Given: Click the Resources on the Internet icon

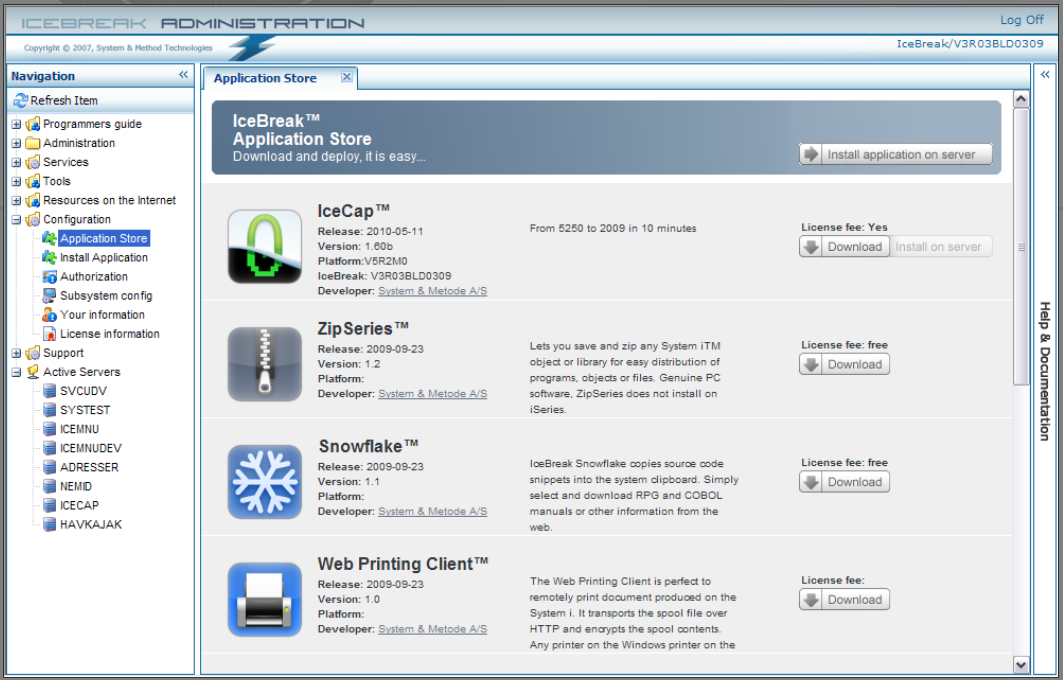Looking at the screenshot, I should pyautogui.click(x=33, y=200).
